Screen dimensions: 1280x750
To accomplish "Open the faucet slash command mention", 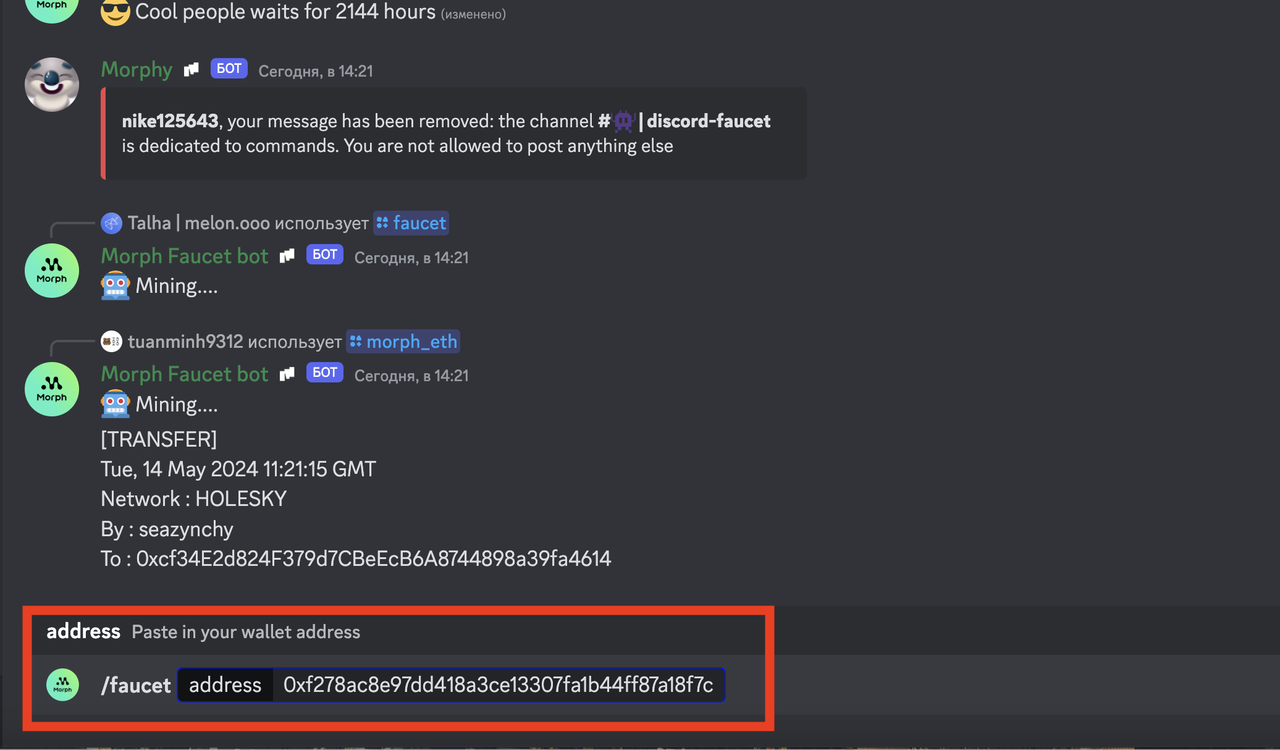I will pyautogui.click(x=411, y=223).
